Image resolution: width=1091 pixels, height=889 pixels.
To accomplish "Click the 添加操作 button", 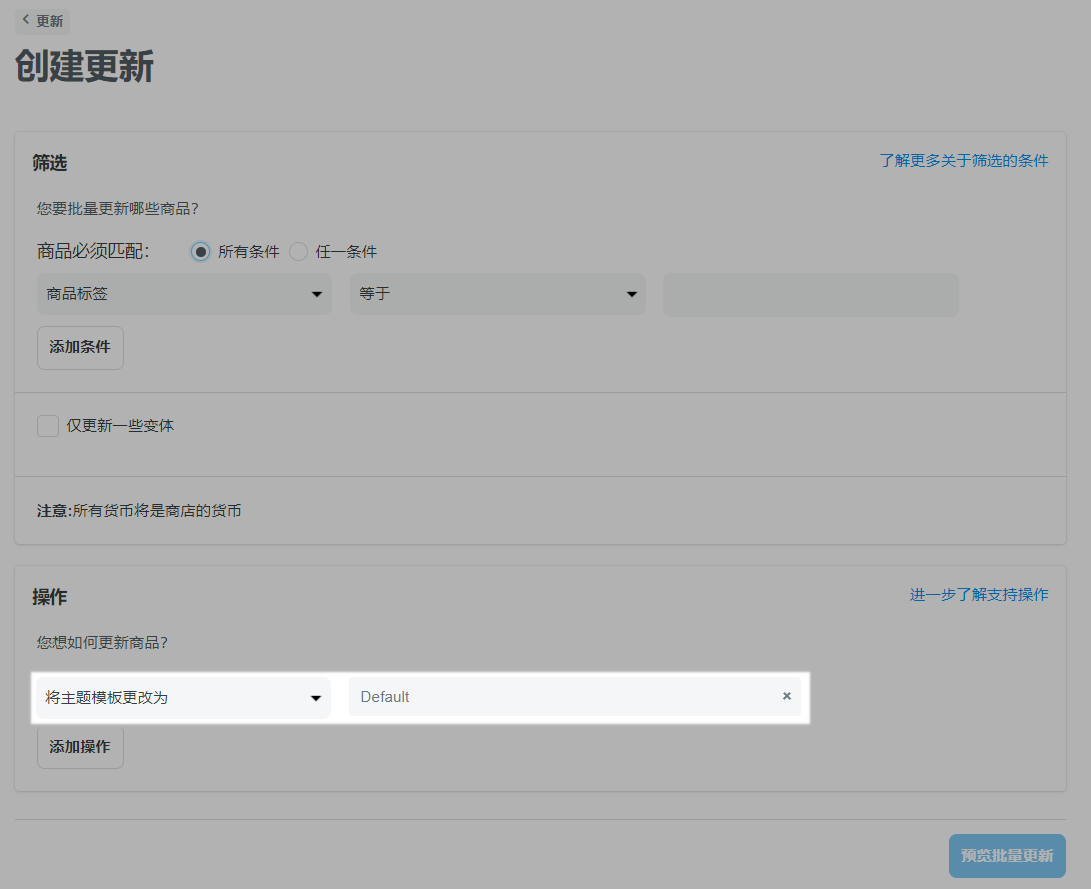I will pos(80,747).
